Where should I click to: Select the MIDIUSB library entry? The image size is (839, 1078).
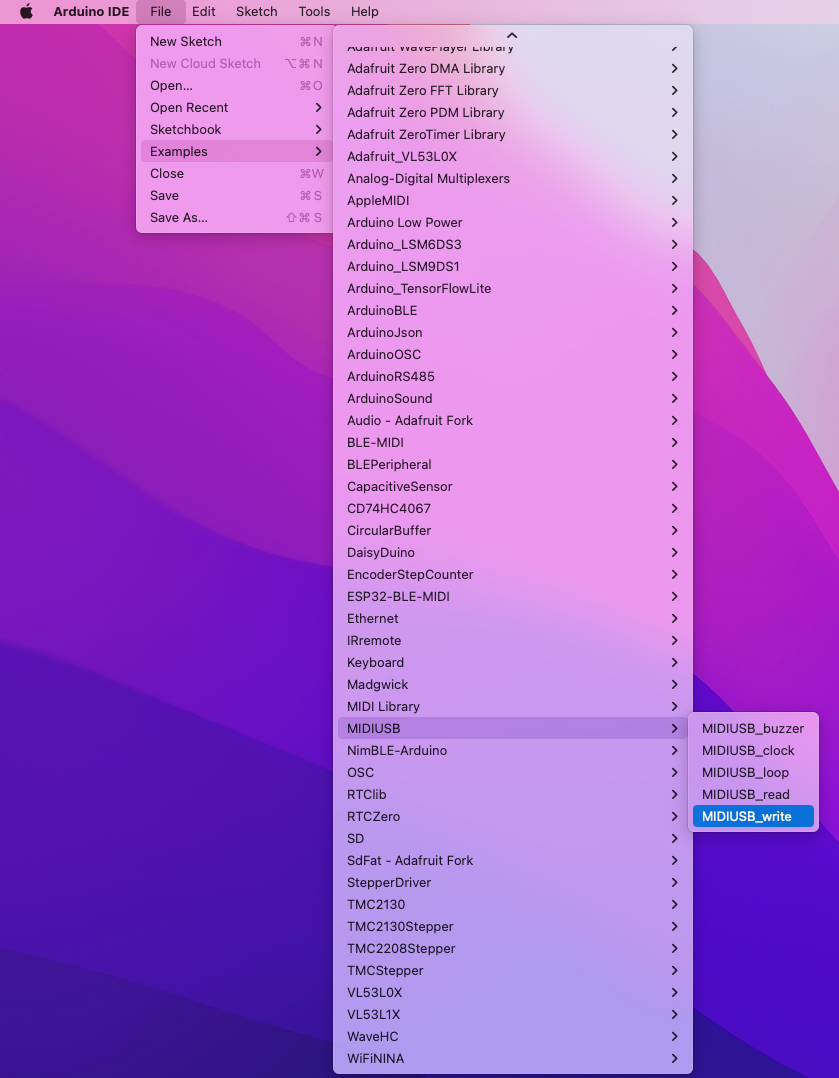coord(512,728)
